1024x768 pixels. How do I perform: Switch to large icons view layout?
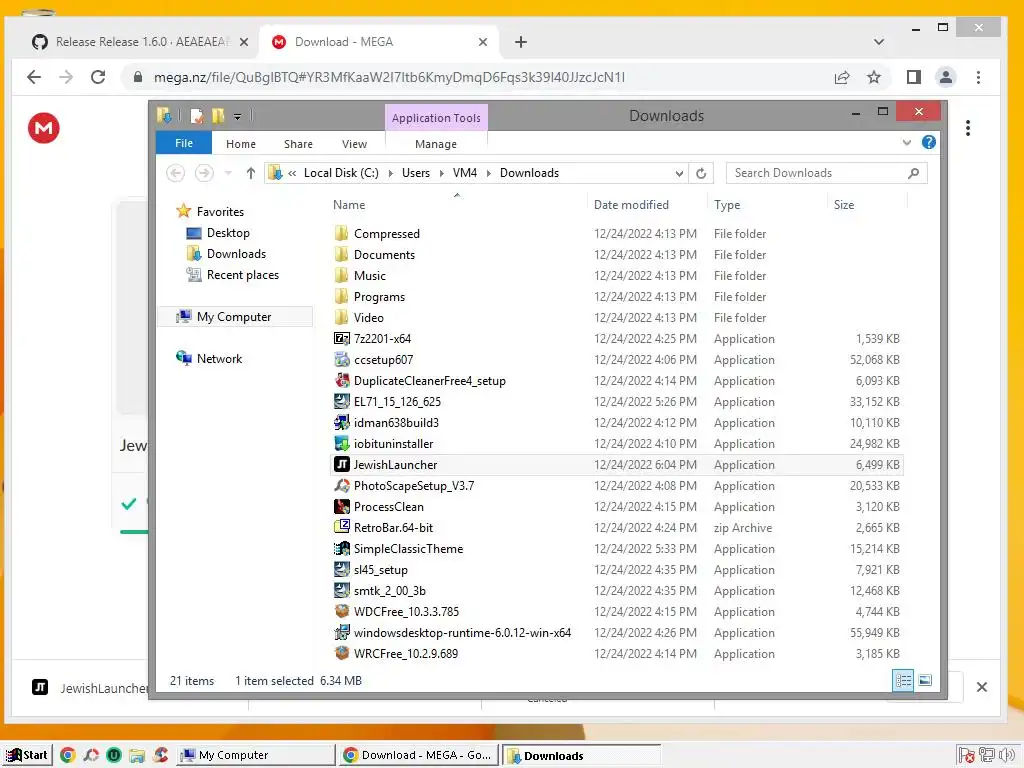pyautogui.click(x=925, y=680)
